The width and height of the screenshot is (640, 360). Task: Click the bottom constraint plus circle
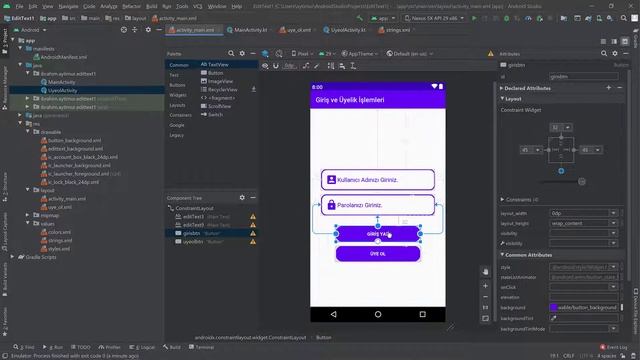pos(561,171)
